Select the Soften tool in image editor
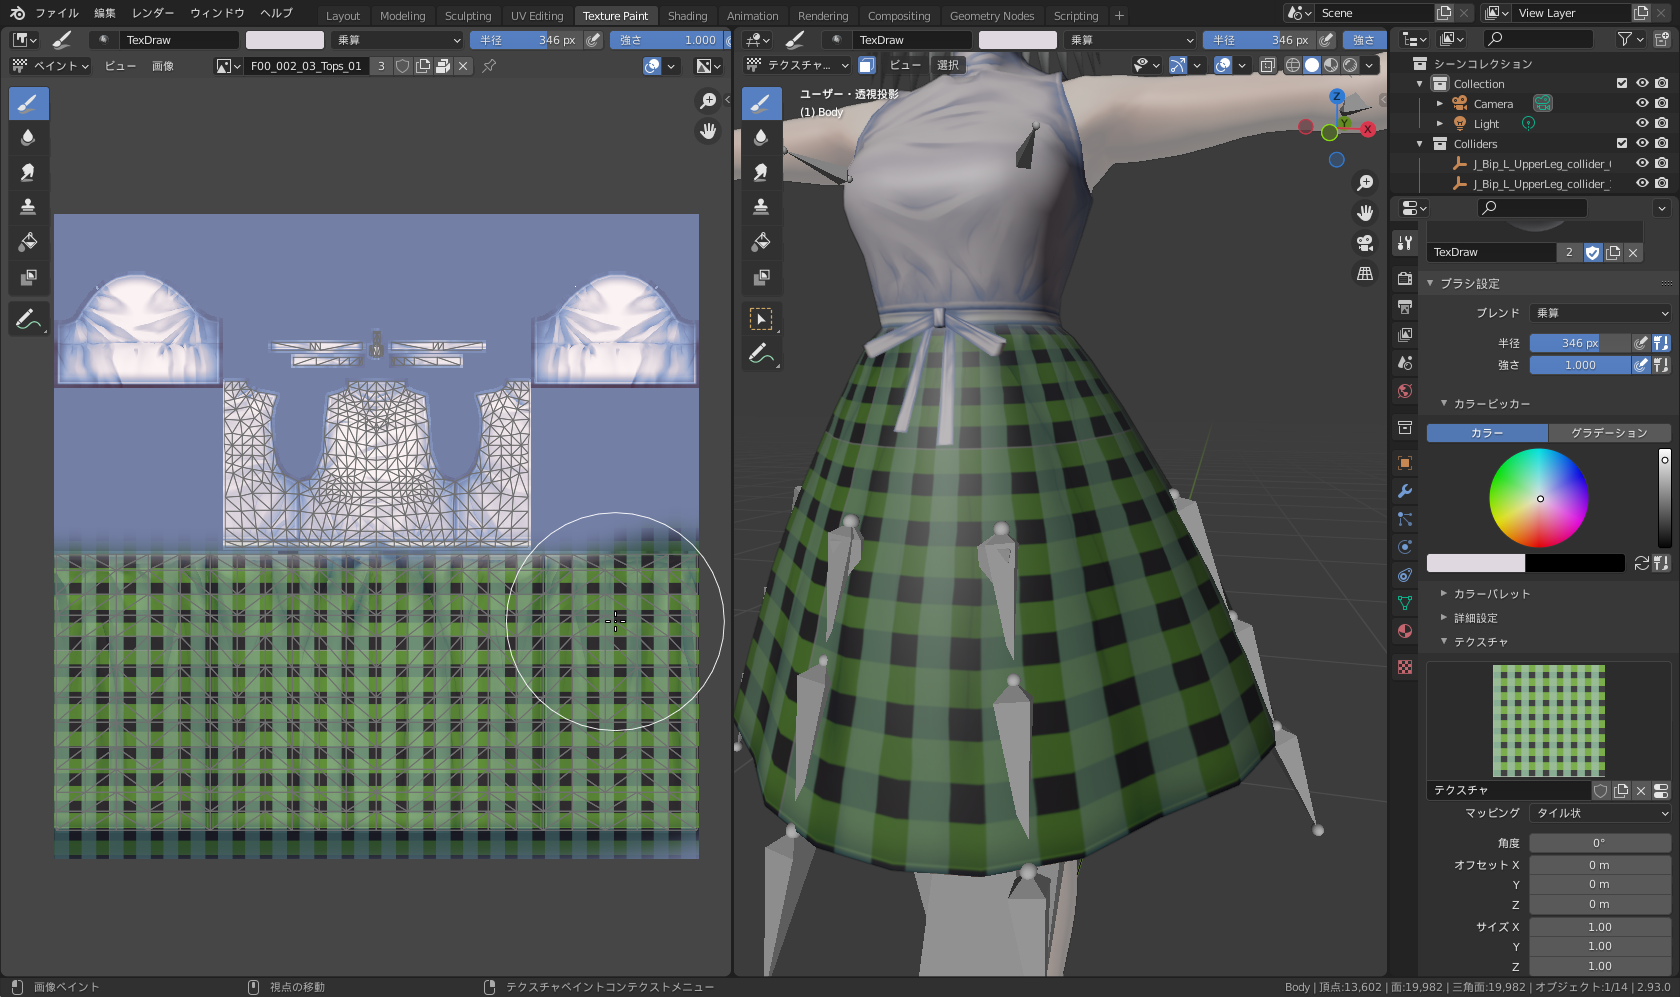 tap(28, 138)
